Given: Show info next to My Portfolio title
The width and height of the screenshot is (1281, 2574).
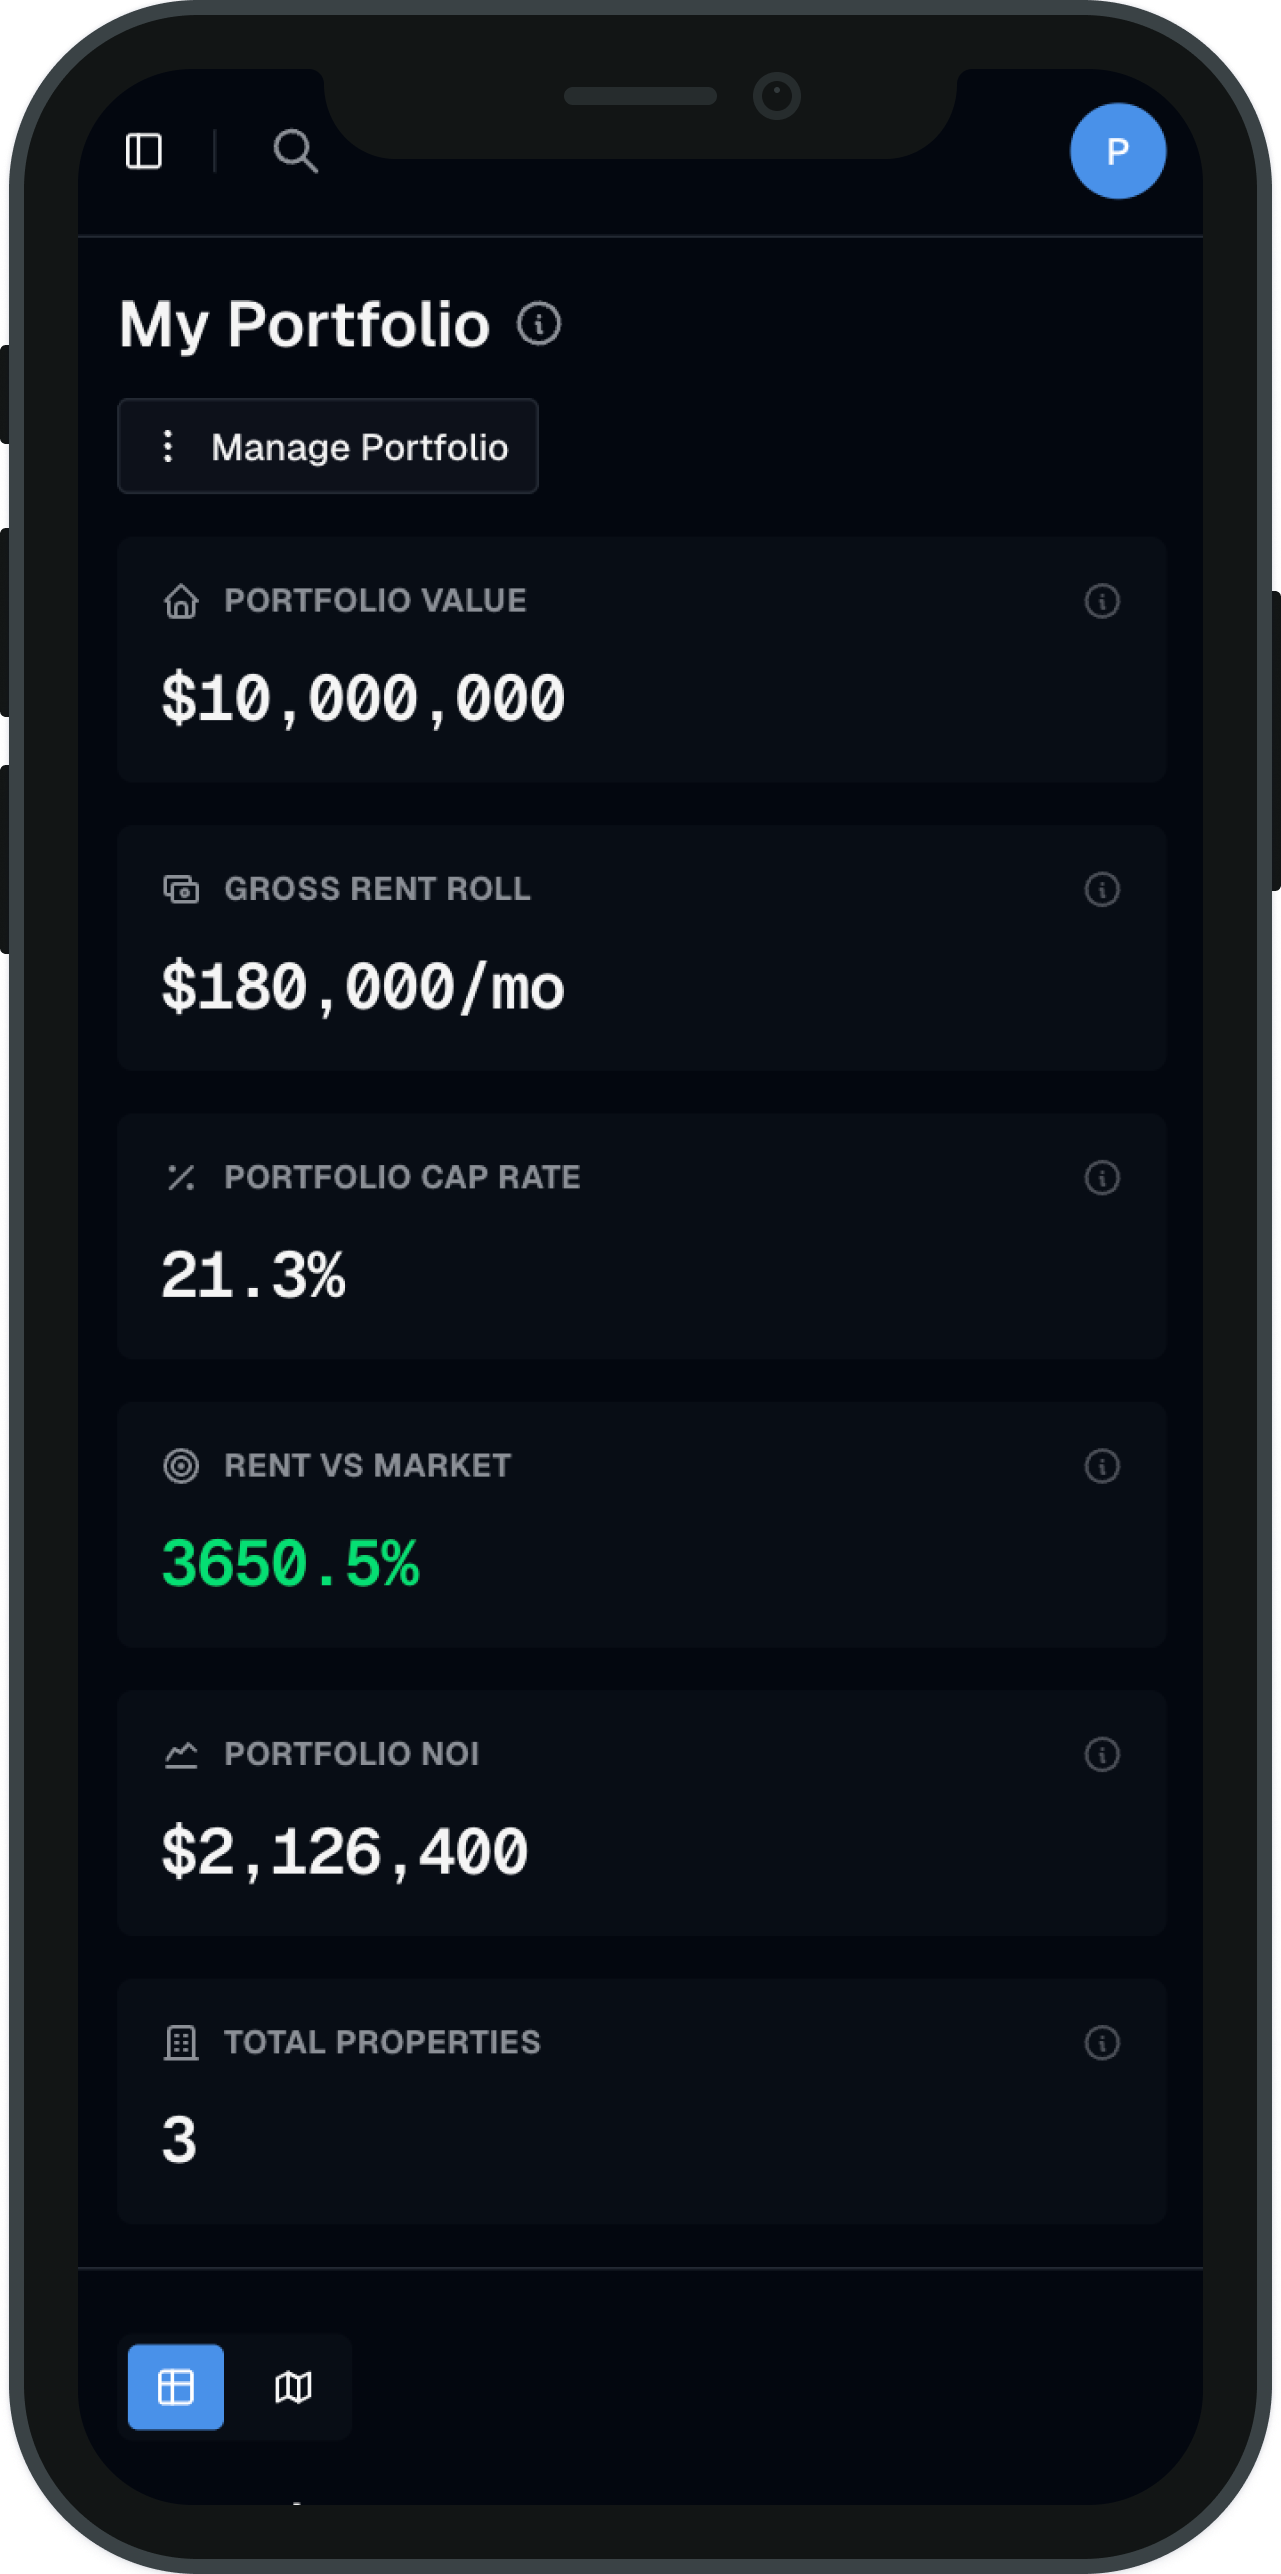Looking at the screenshot, I should (539, 324).
